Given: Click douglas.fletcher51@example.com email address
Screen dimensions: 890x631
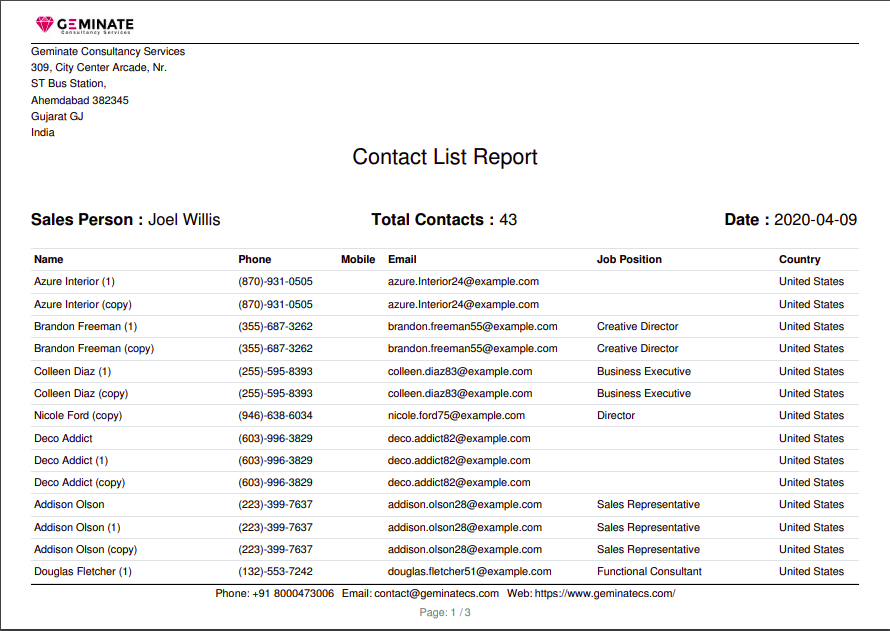Looking at the screenshot, I should [x=470, y=571].
